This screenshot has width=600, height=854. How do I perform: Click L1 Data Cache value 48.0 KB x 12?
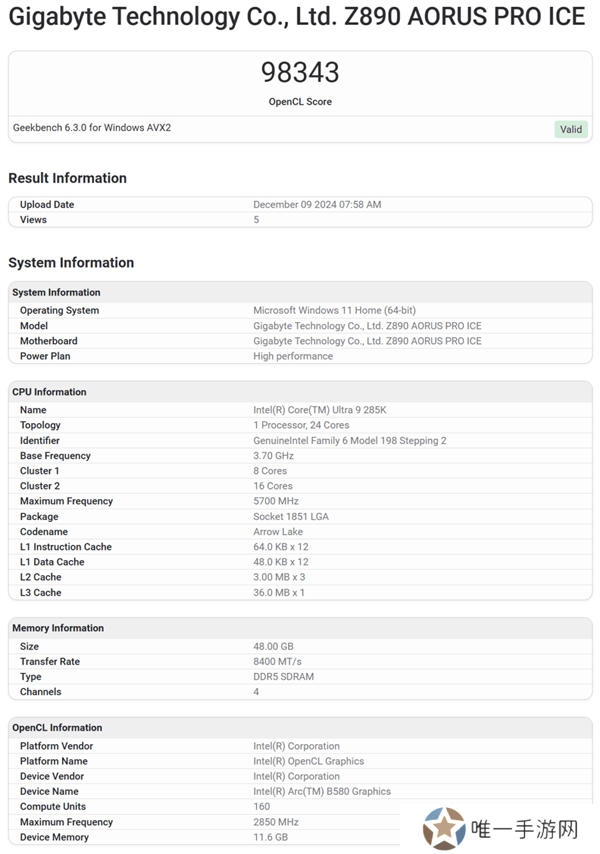281,562
